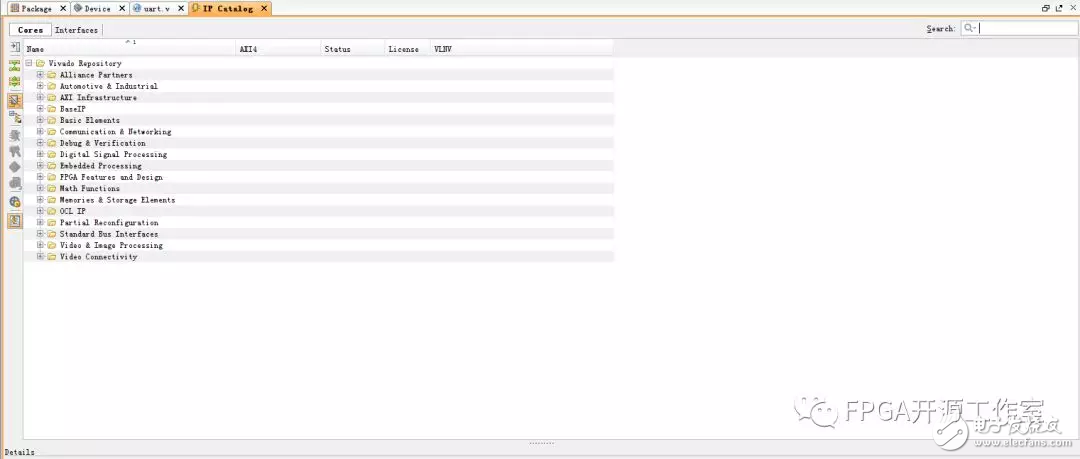Expand the Alliance Partners folder

click(40, 74)
